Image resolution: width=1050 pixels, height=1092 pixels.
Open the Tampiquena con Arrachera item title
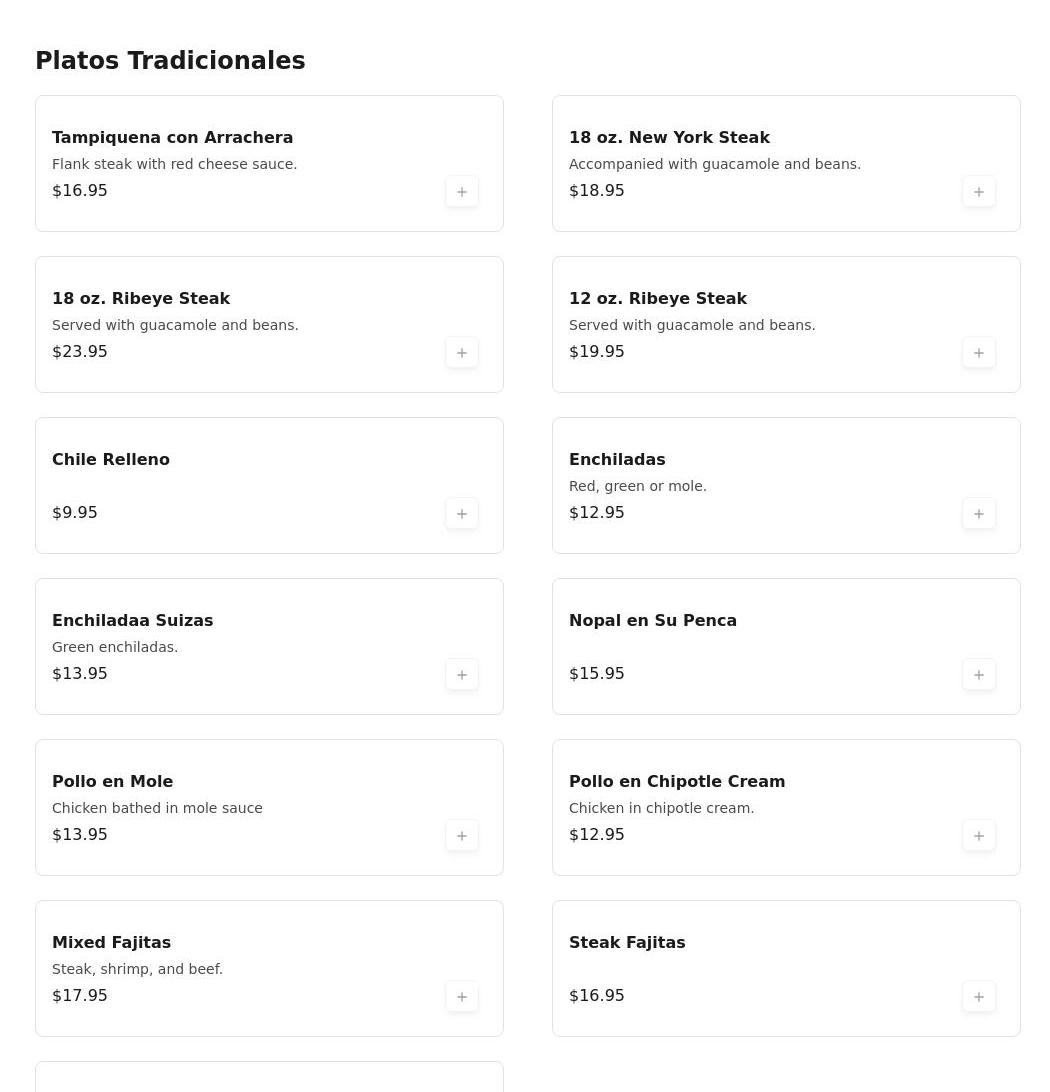tap(172, 138)
